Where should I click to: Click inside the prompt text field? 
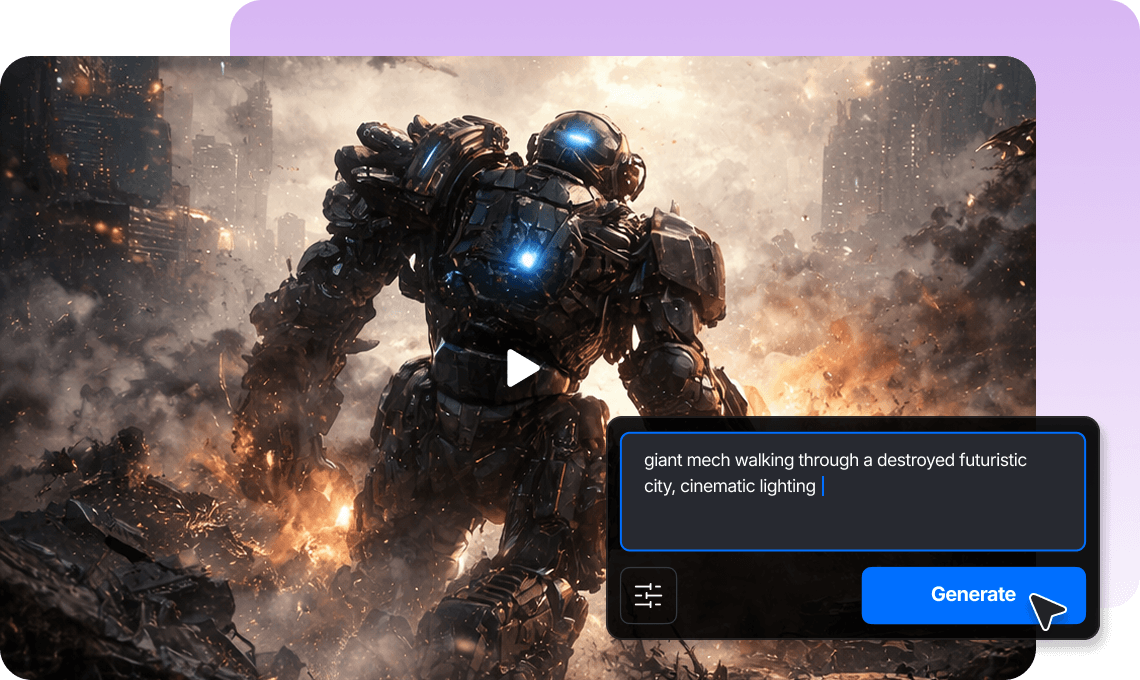click(854, 490)
